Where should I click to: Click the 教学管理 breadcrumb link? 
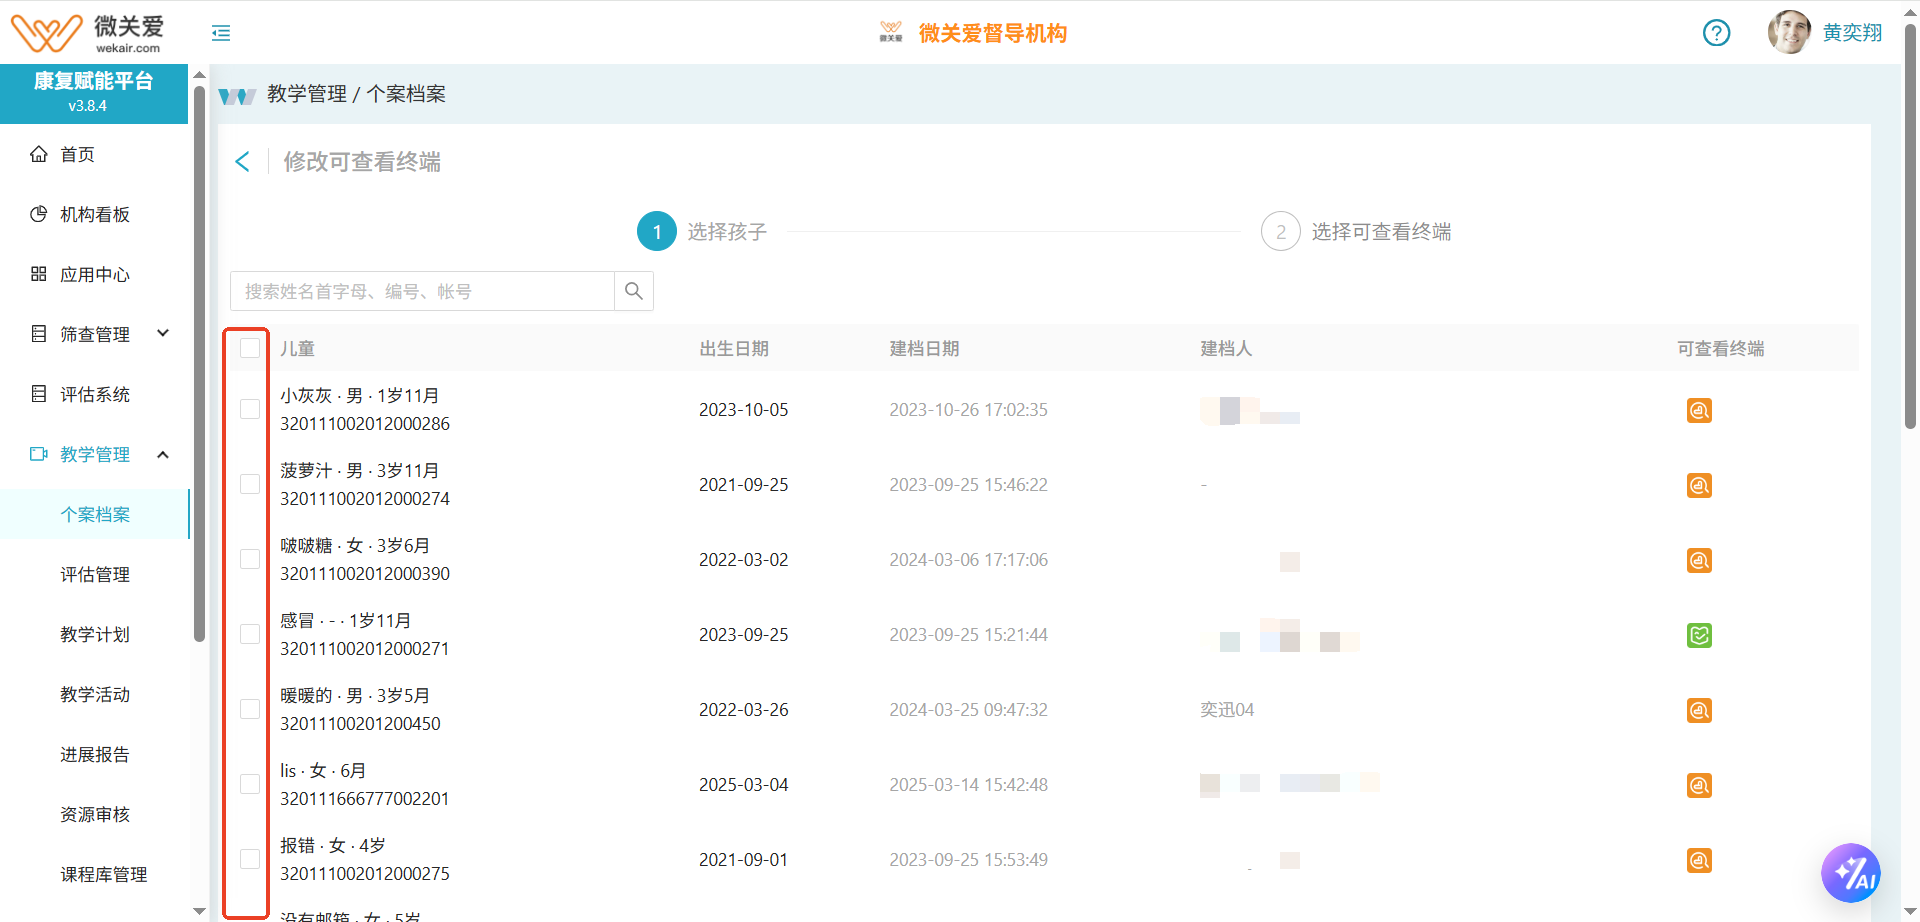306,94
